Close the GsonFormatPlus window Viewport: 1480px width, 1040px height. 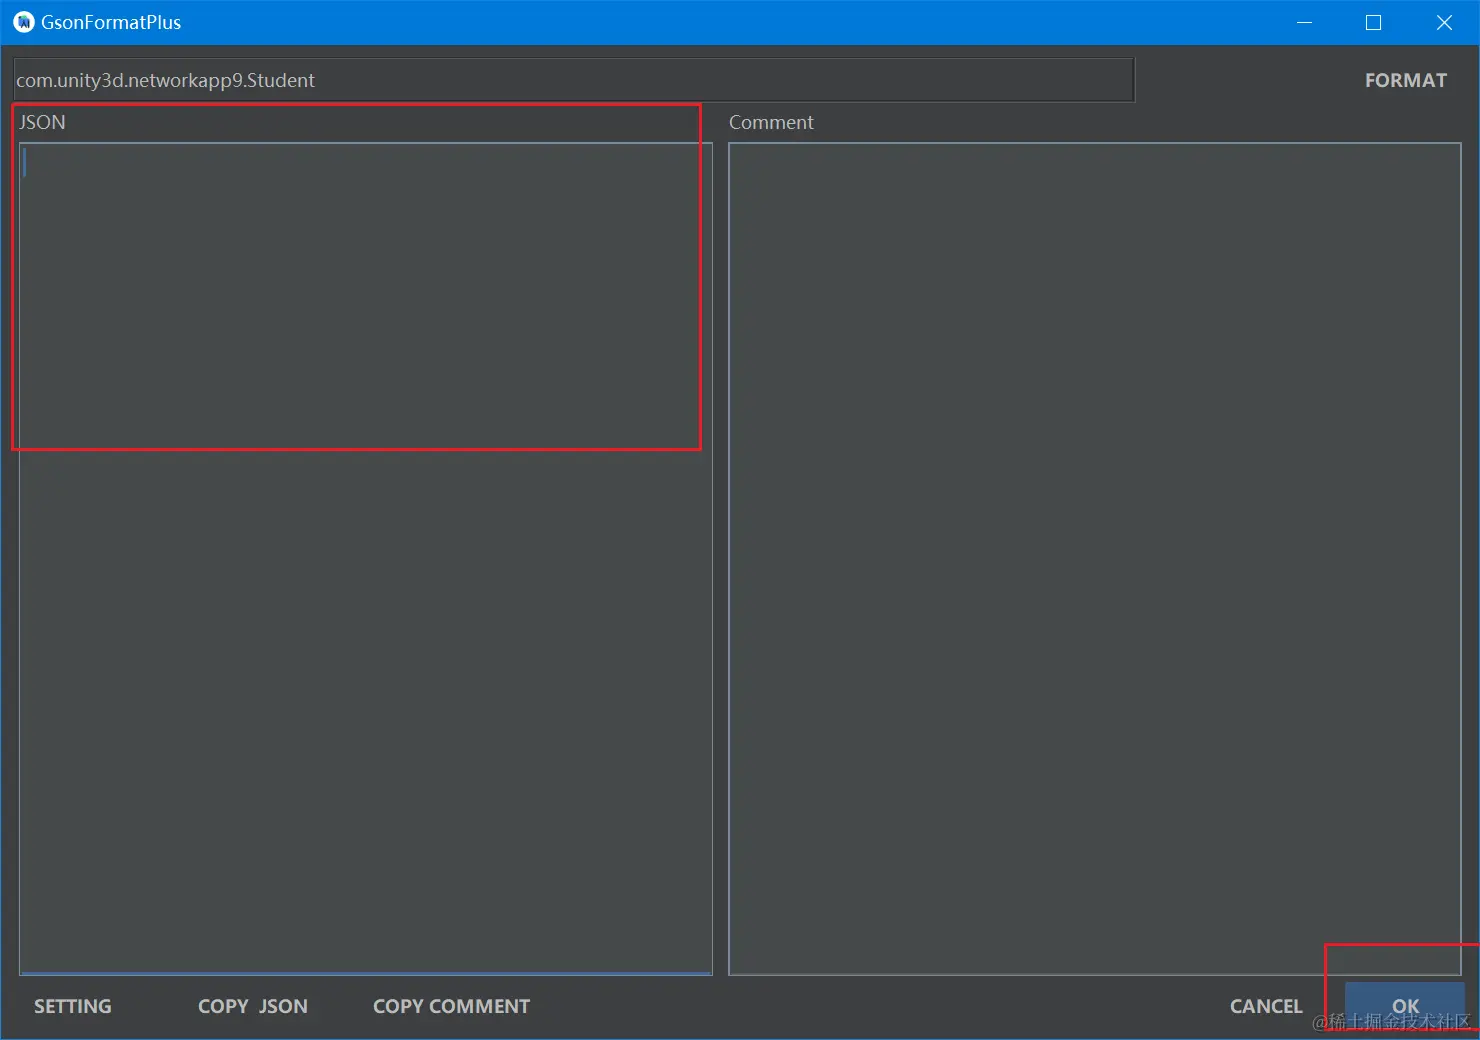point(1444,22)
